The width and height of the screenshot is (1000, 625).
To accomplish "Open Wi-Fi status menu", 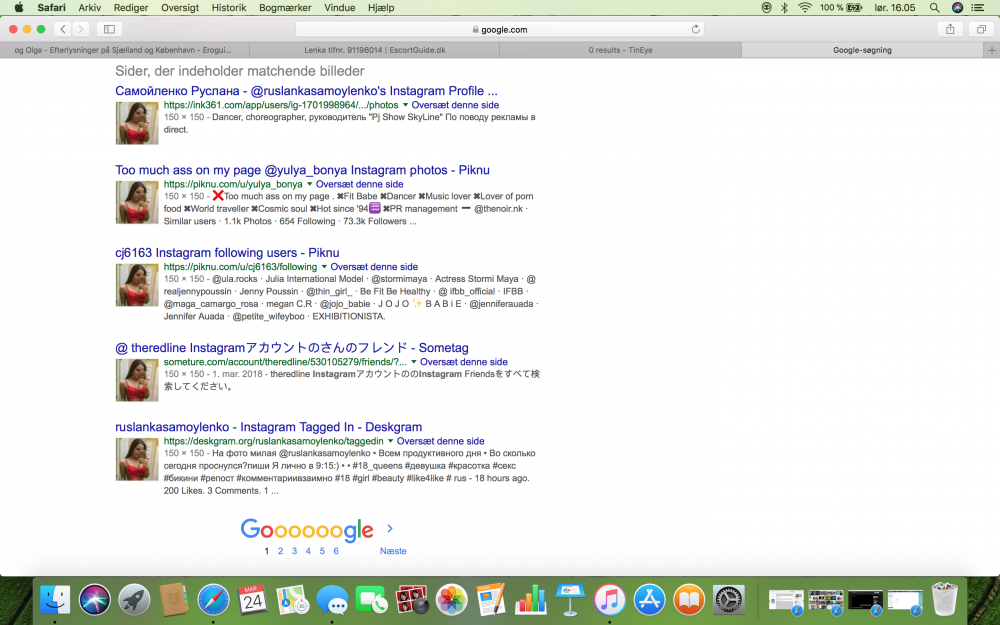I will [x=804, y=8].
